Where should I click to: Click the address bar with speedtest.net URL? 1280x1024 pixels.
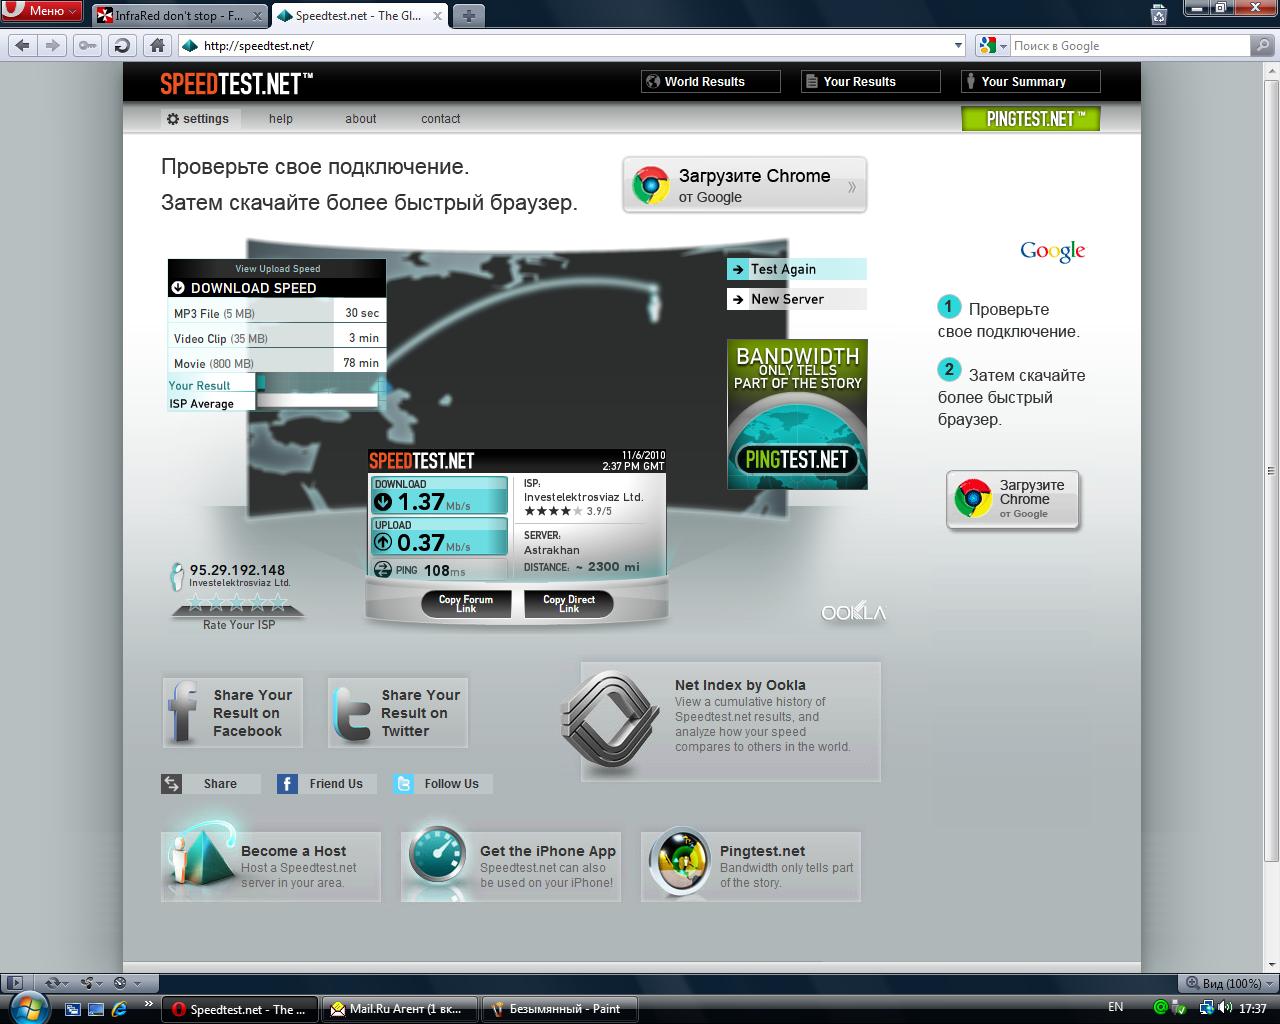pos(572,45)
